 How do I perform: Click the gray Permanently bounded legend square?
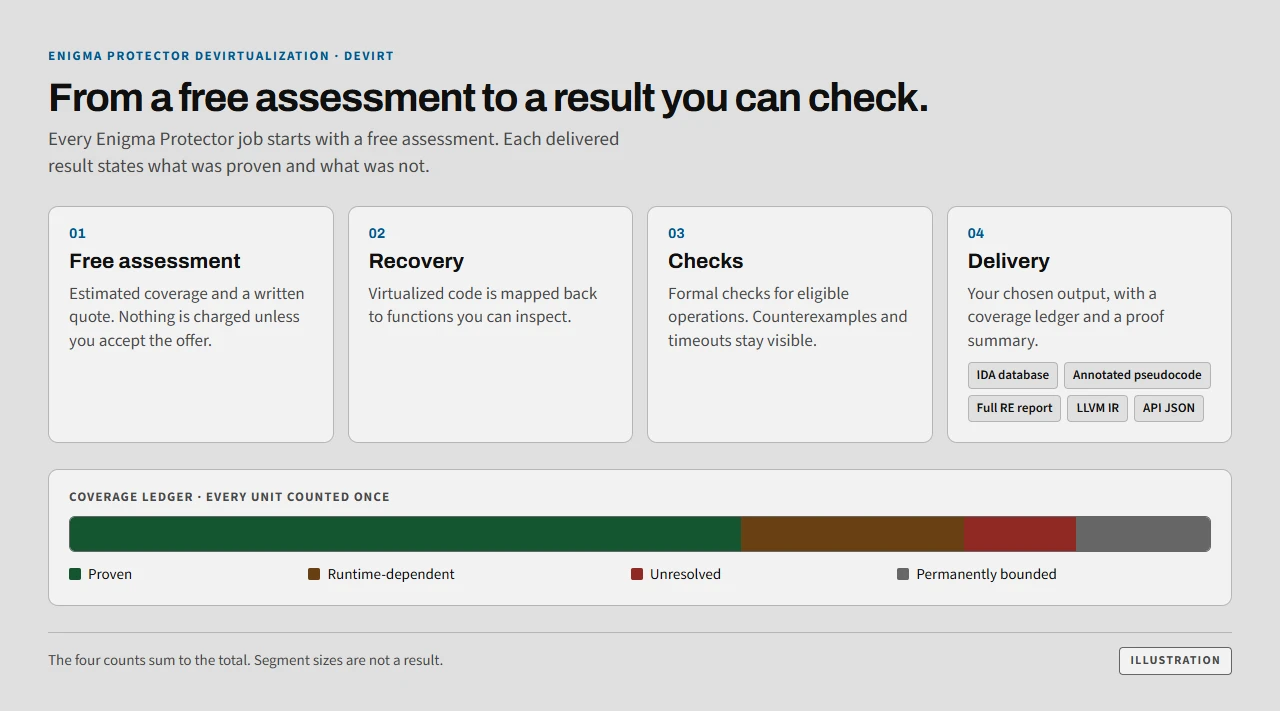[903, 574]
